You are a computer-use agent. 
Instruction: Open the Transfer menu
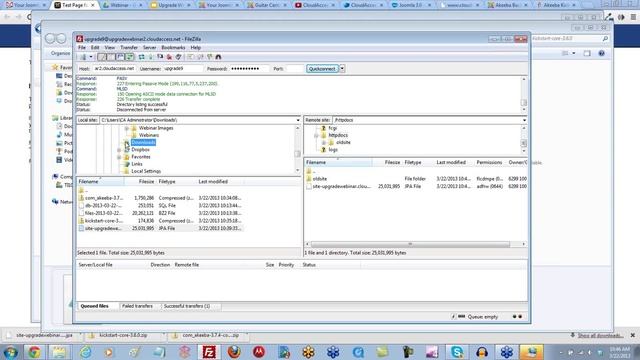point(129,48)
